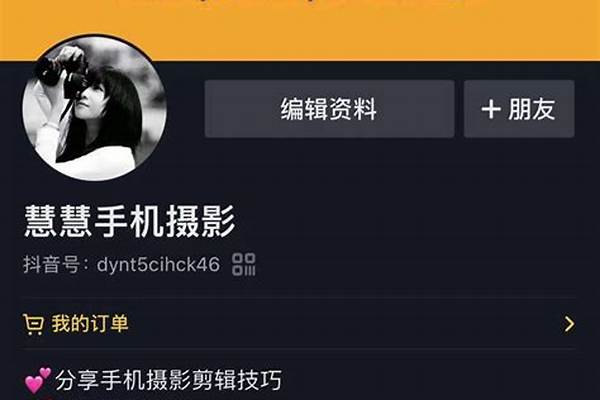Open the circular profile avatar photo

pos(95,108)
